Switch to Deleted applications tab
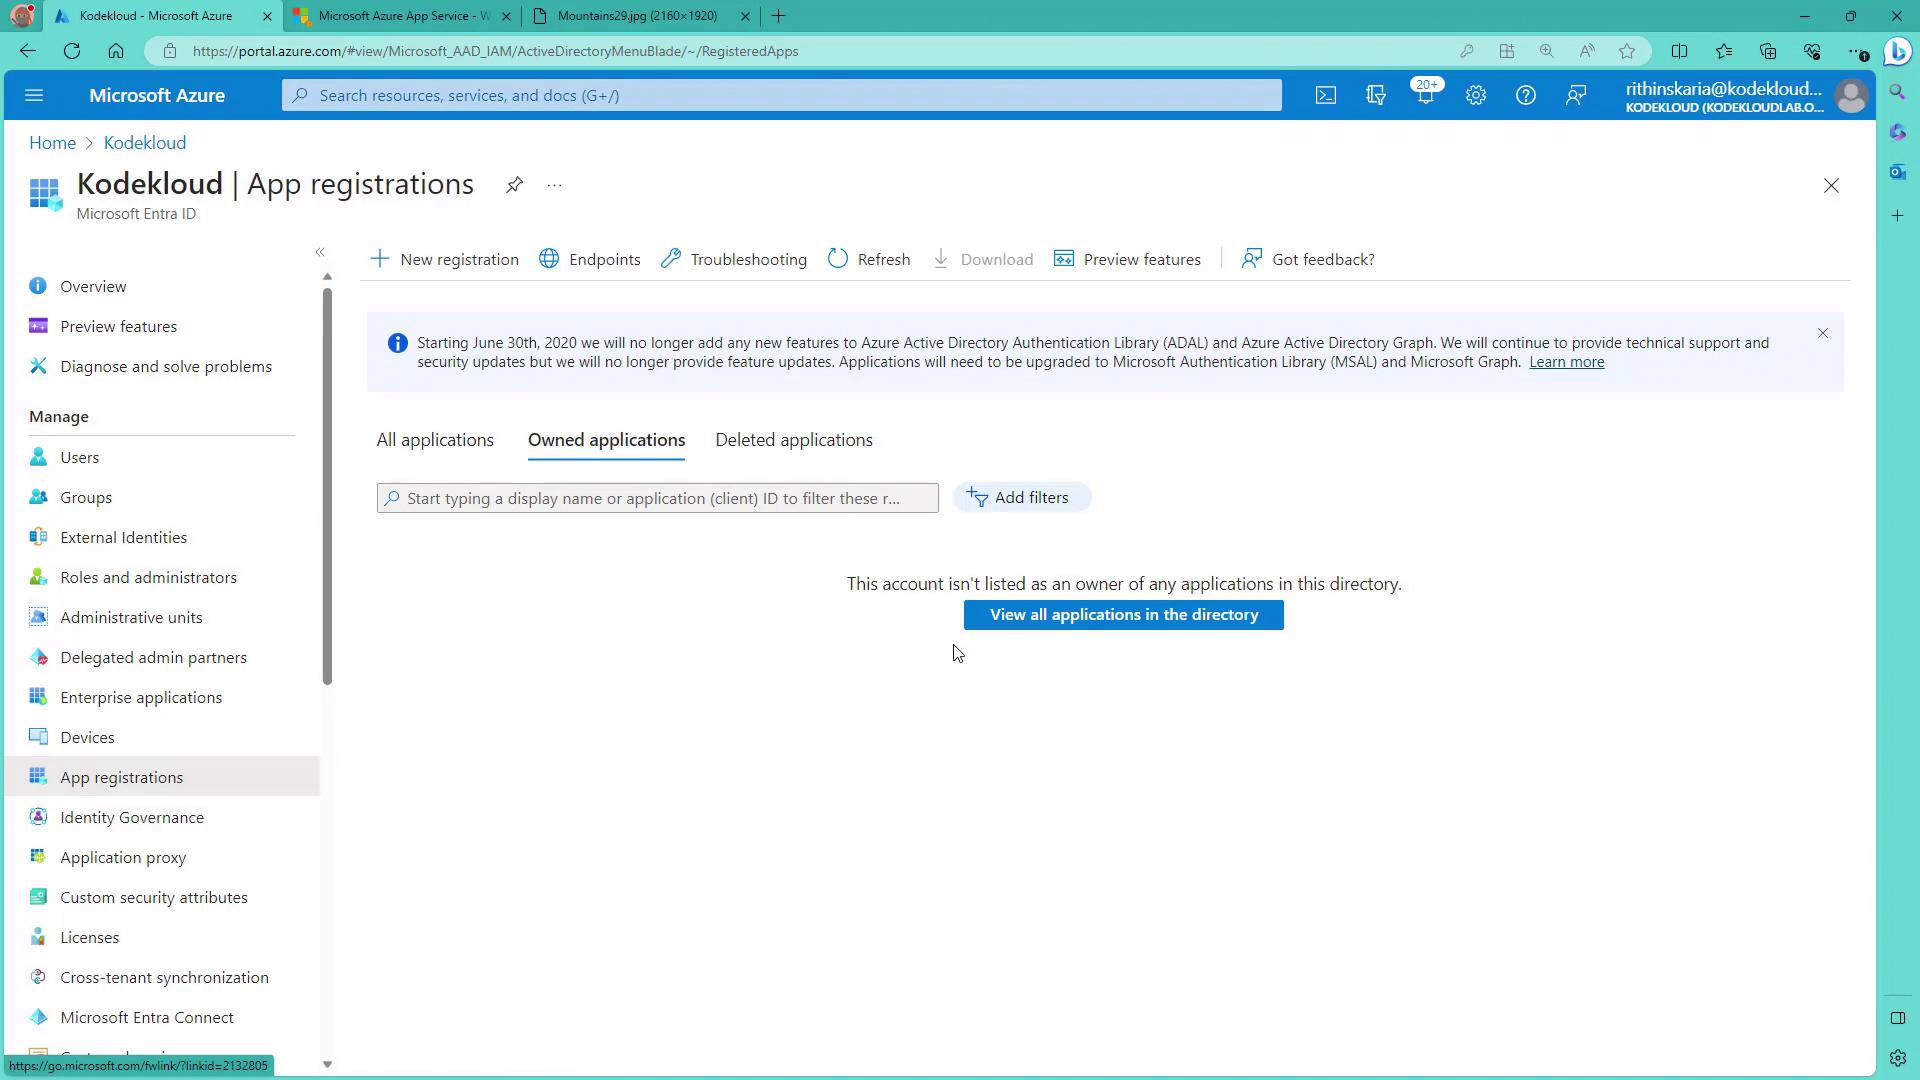This screenshot has height=1080, width=1920. coord(794,440)
